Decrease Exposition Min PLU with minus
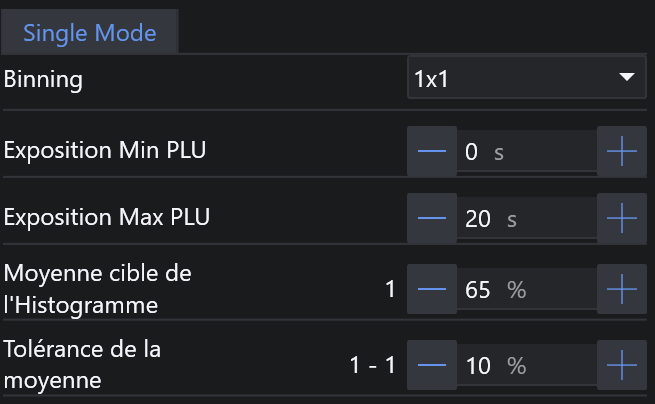Screen dimensions: 655x404 pos(432,152)
